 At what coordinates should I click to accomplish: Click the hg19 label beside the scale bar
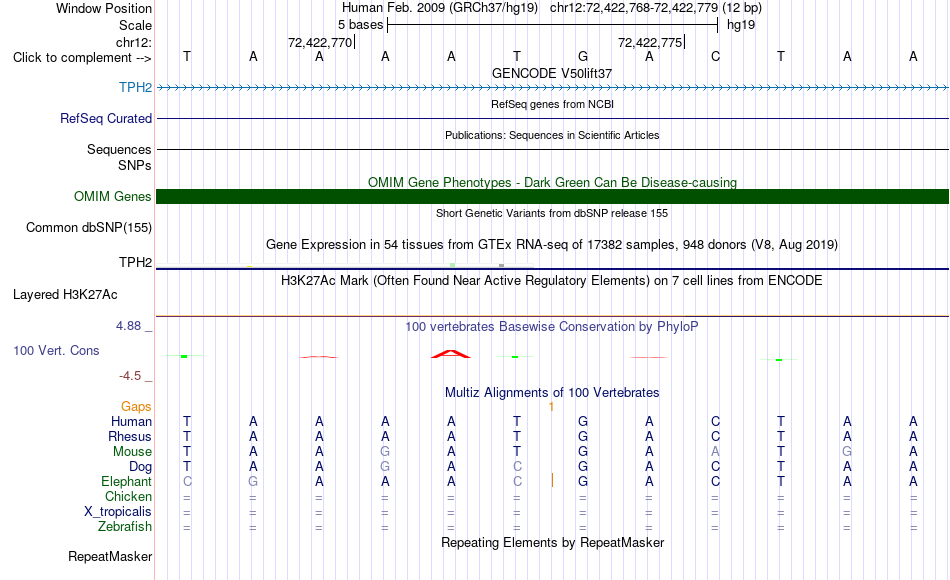(x=741, y=25)
